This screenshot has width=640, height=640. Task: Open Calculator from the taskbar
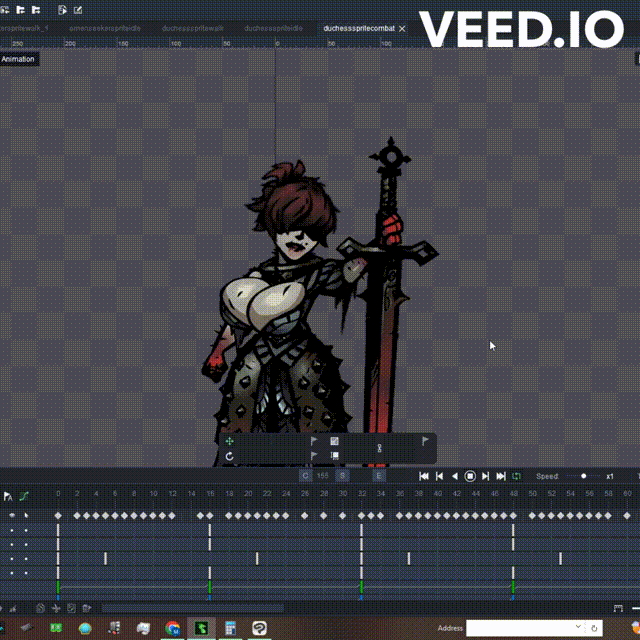230,628
